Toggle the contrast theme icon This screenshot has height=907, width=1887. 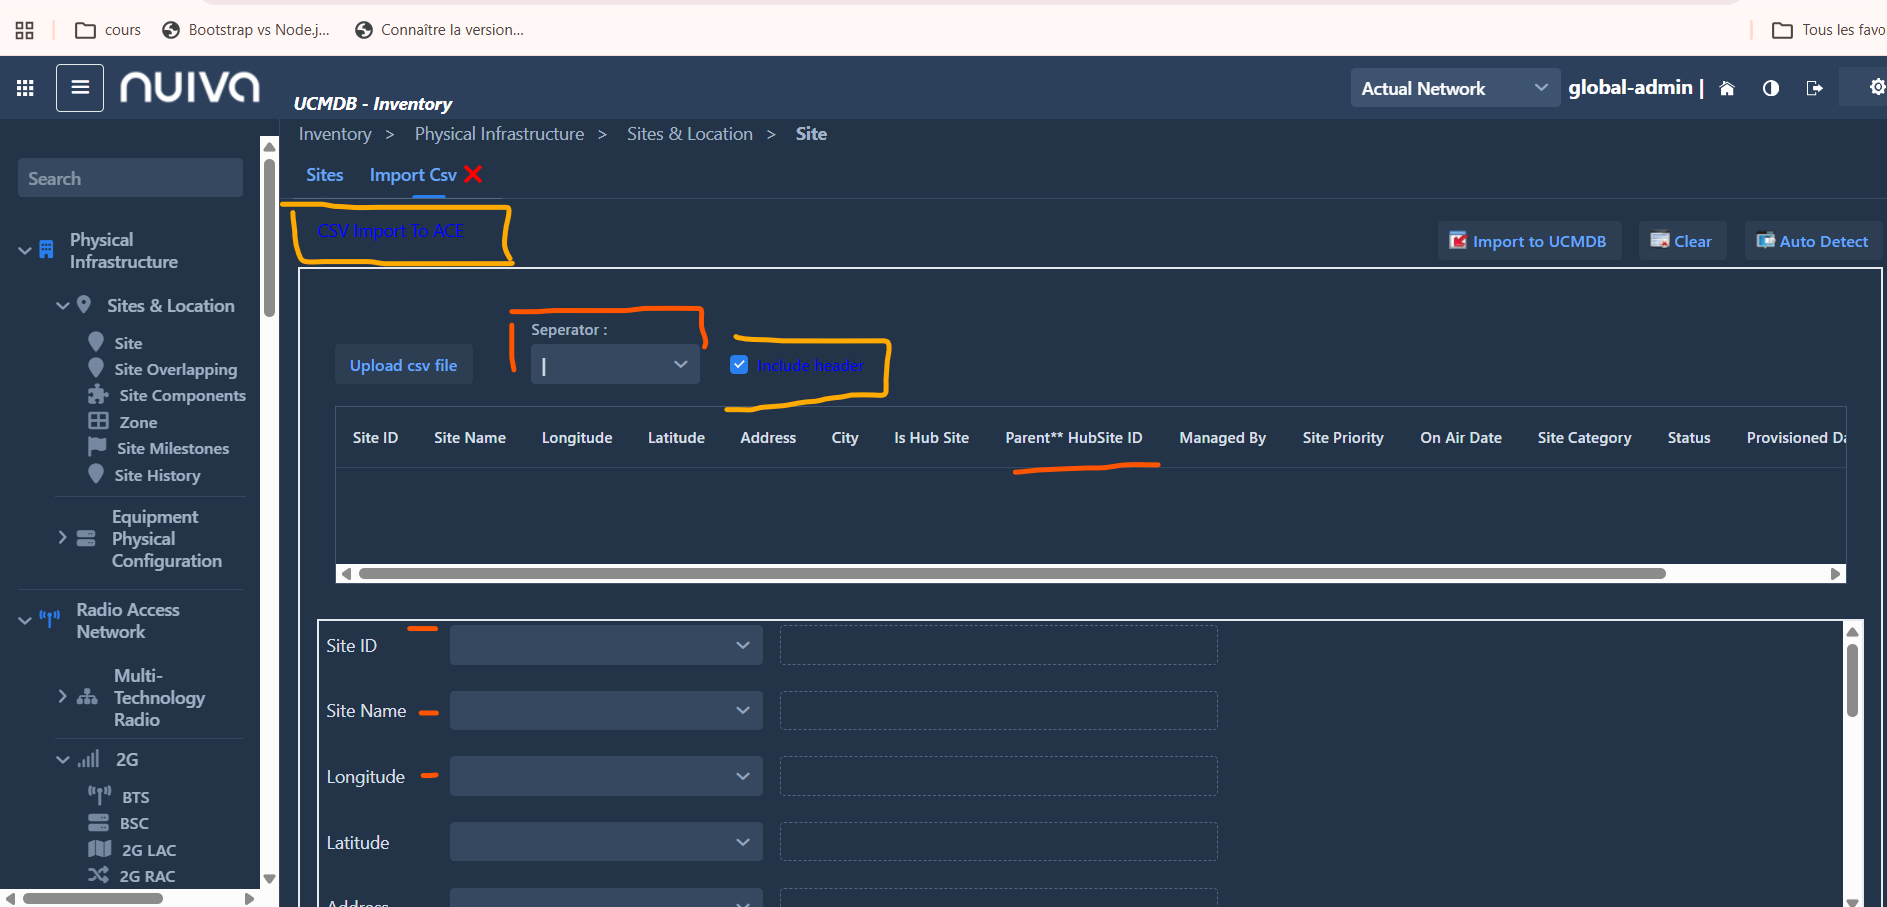tap(1770, 88)
